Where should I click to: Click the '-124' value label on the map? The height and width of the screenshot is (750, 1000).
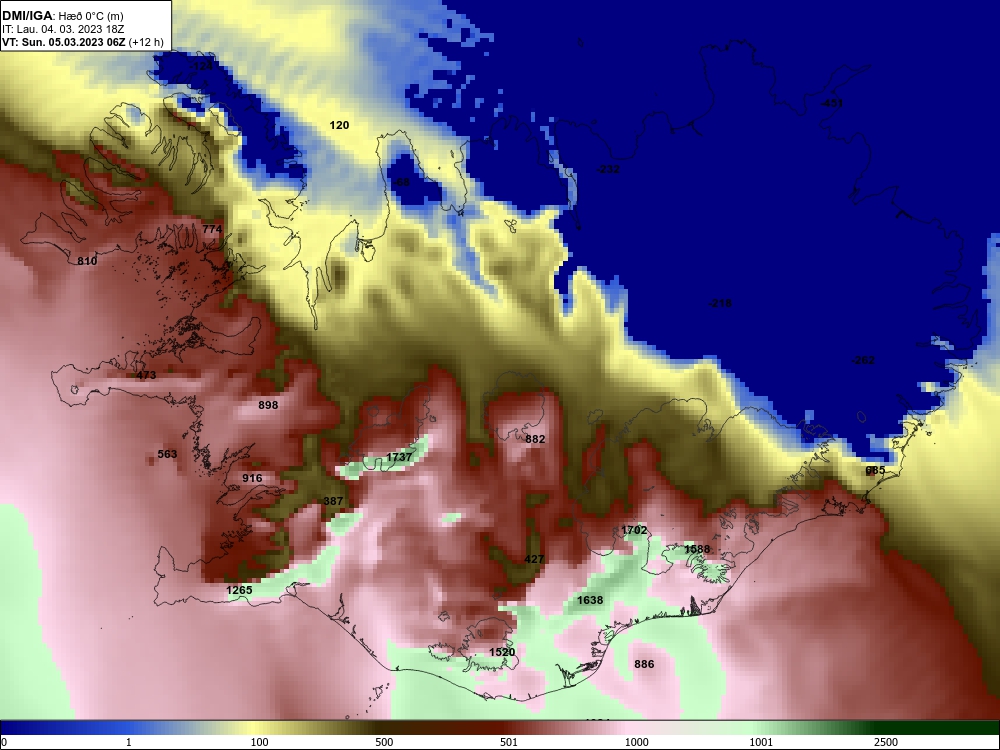[x=202, y=66]
